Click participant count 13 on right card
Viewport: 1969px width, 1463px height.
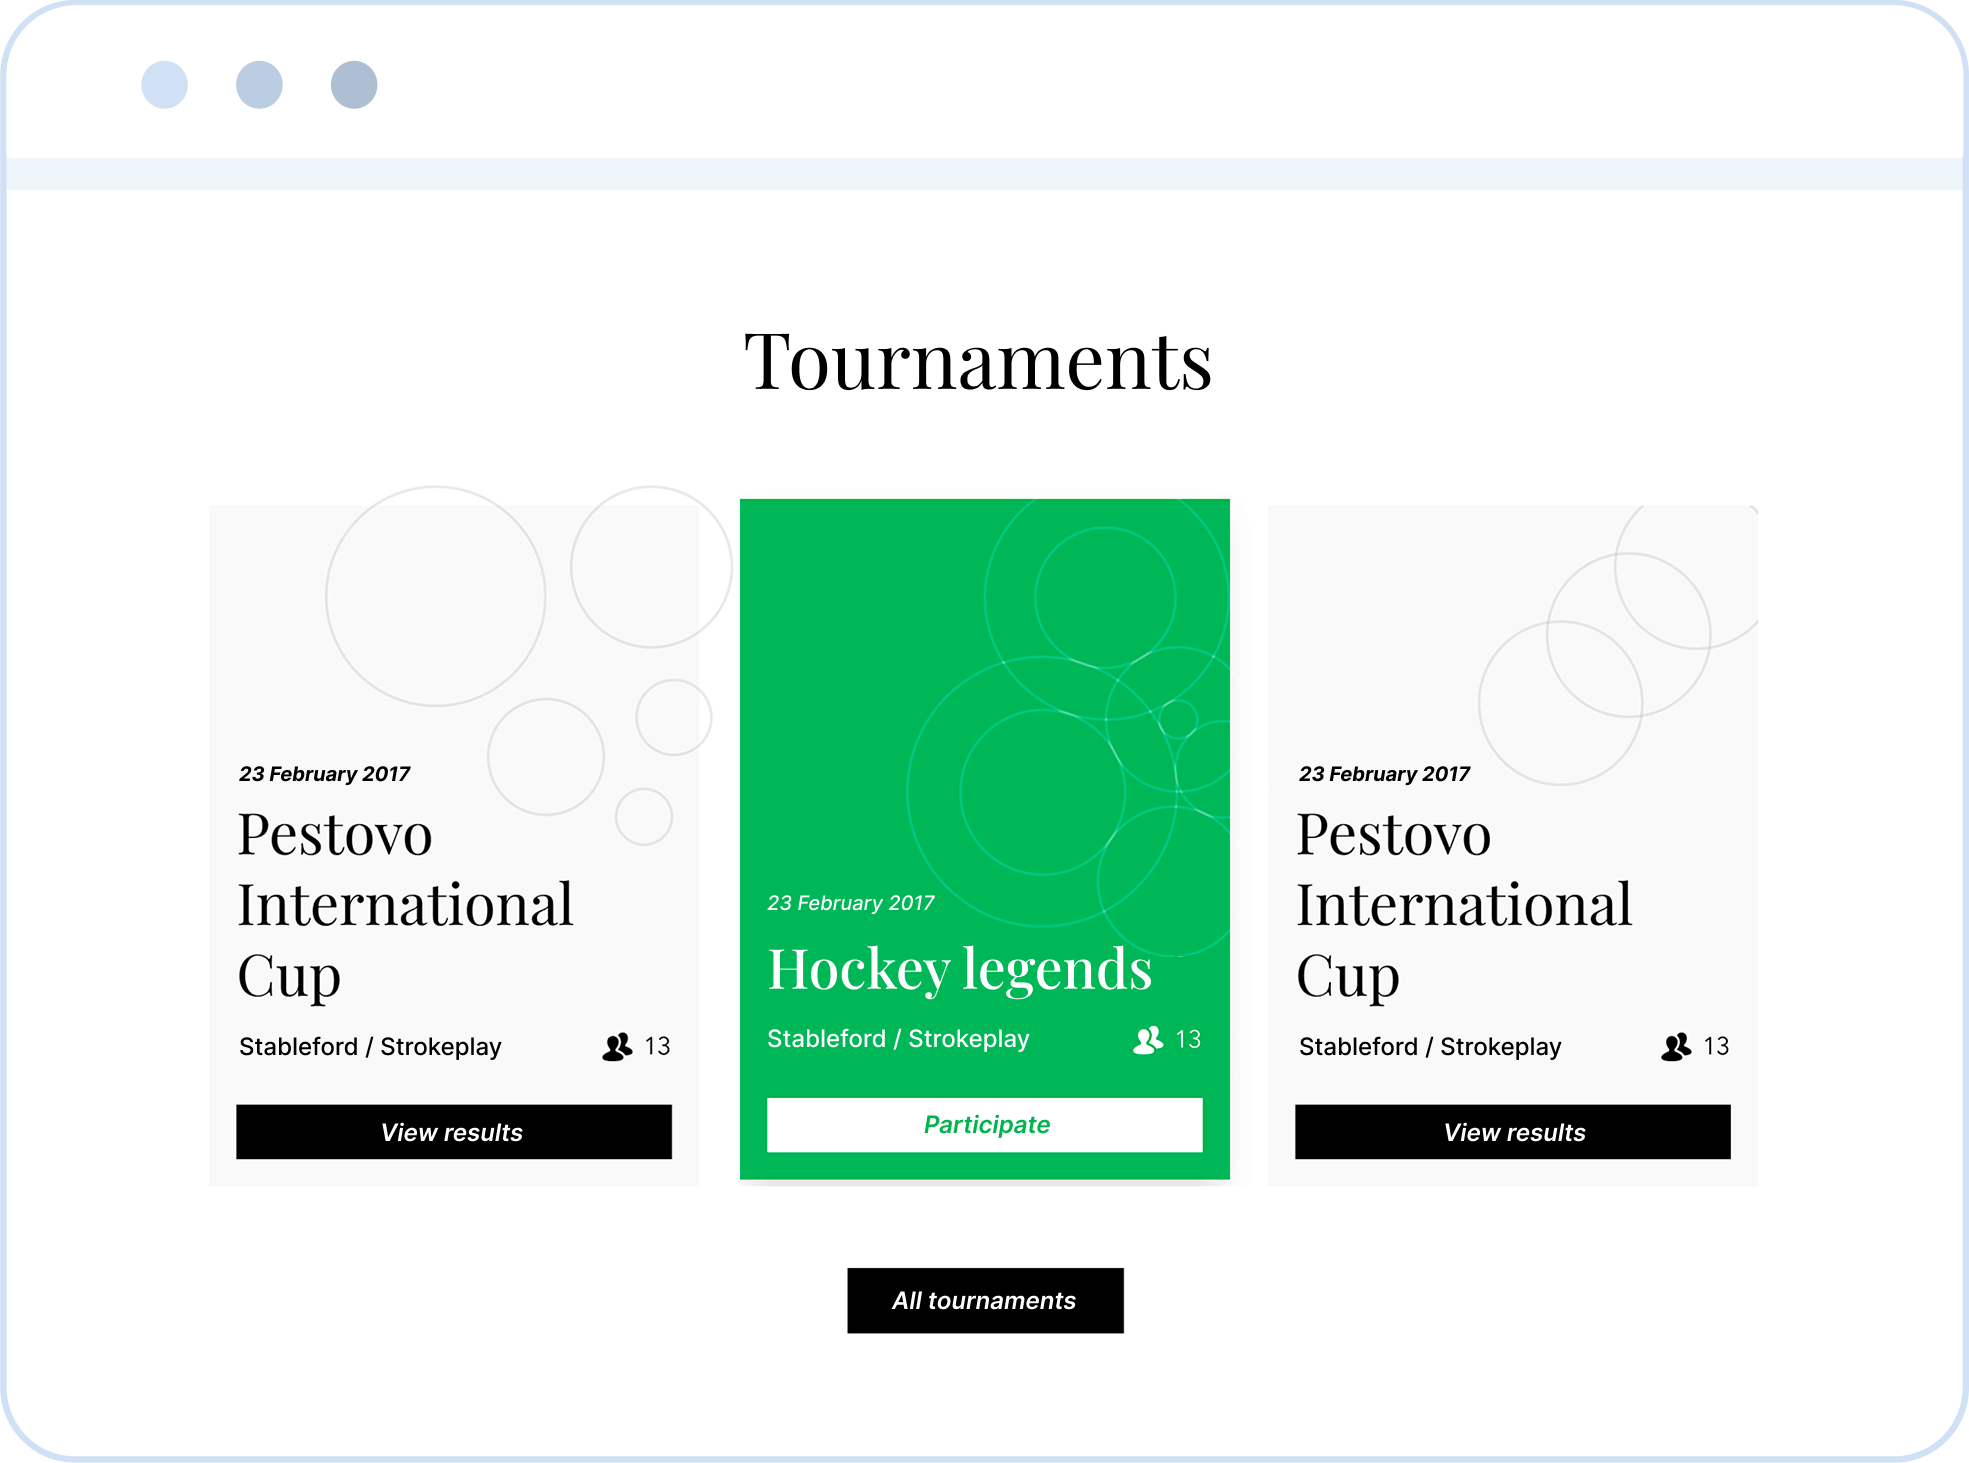(x=1716, y=1047)
